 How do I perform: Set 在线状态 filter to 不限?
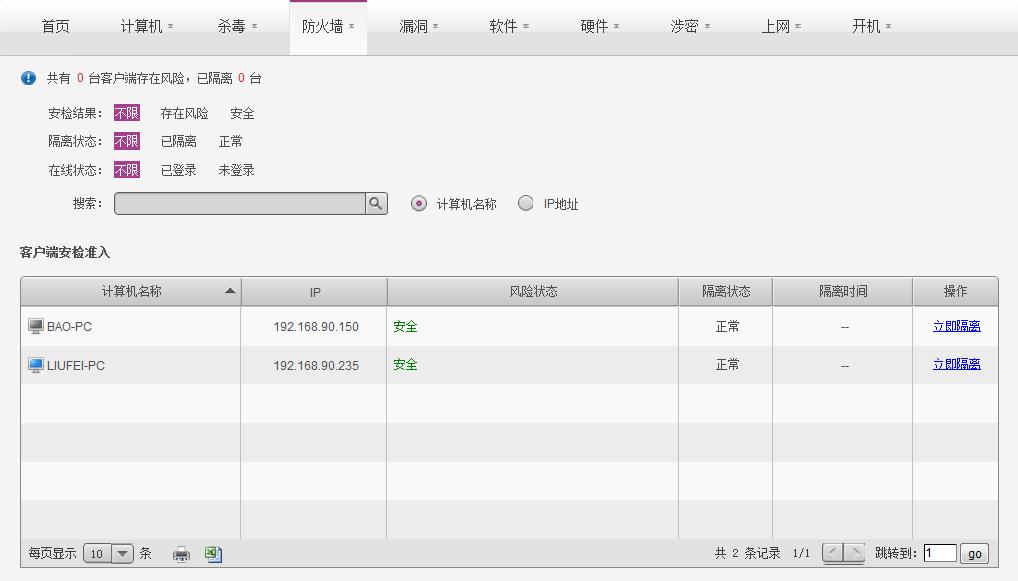tap(127, 170)
